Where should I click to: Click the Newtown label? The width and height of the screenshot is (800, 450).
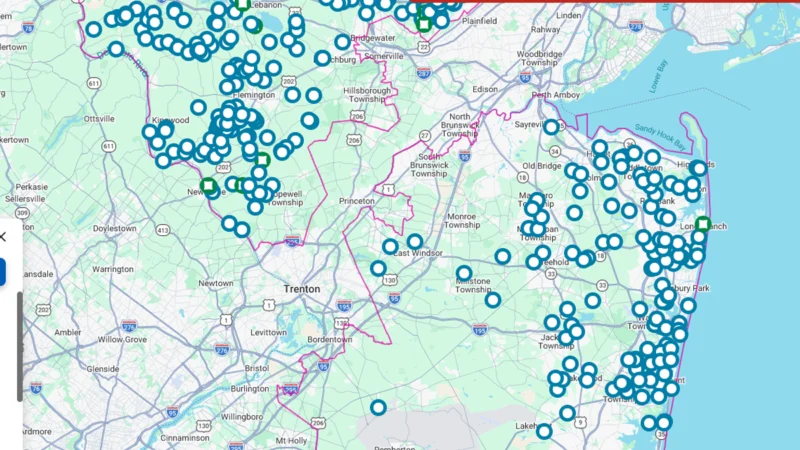[216, 283]
